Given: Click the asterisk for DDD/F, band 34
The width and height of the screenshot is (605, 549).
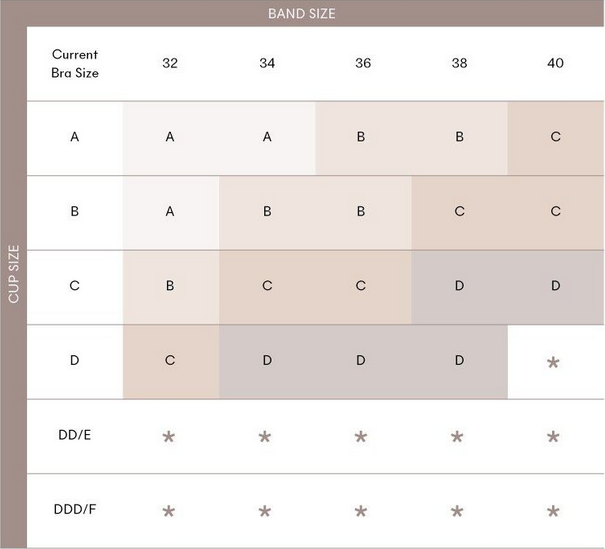Looking at the screenshot, I should [x=265, y=512].
